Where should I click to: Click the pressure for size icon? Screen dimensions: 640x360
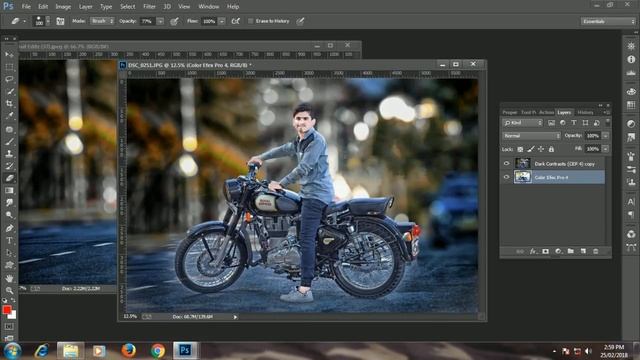300,21
